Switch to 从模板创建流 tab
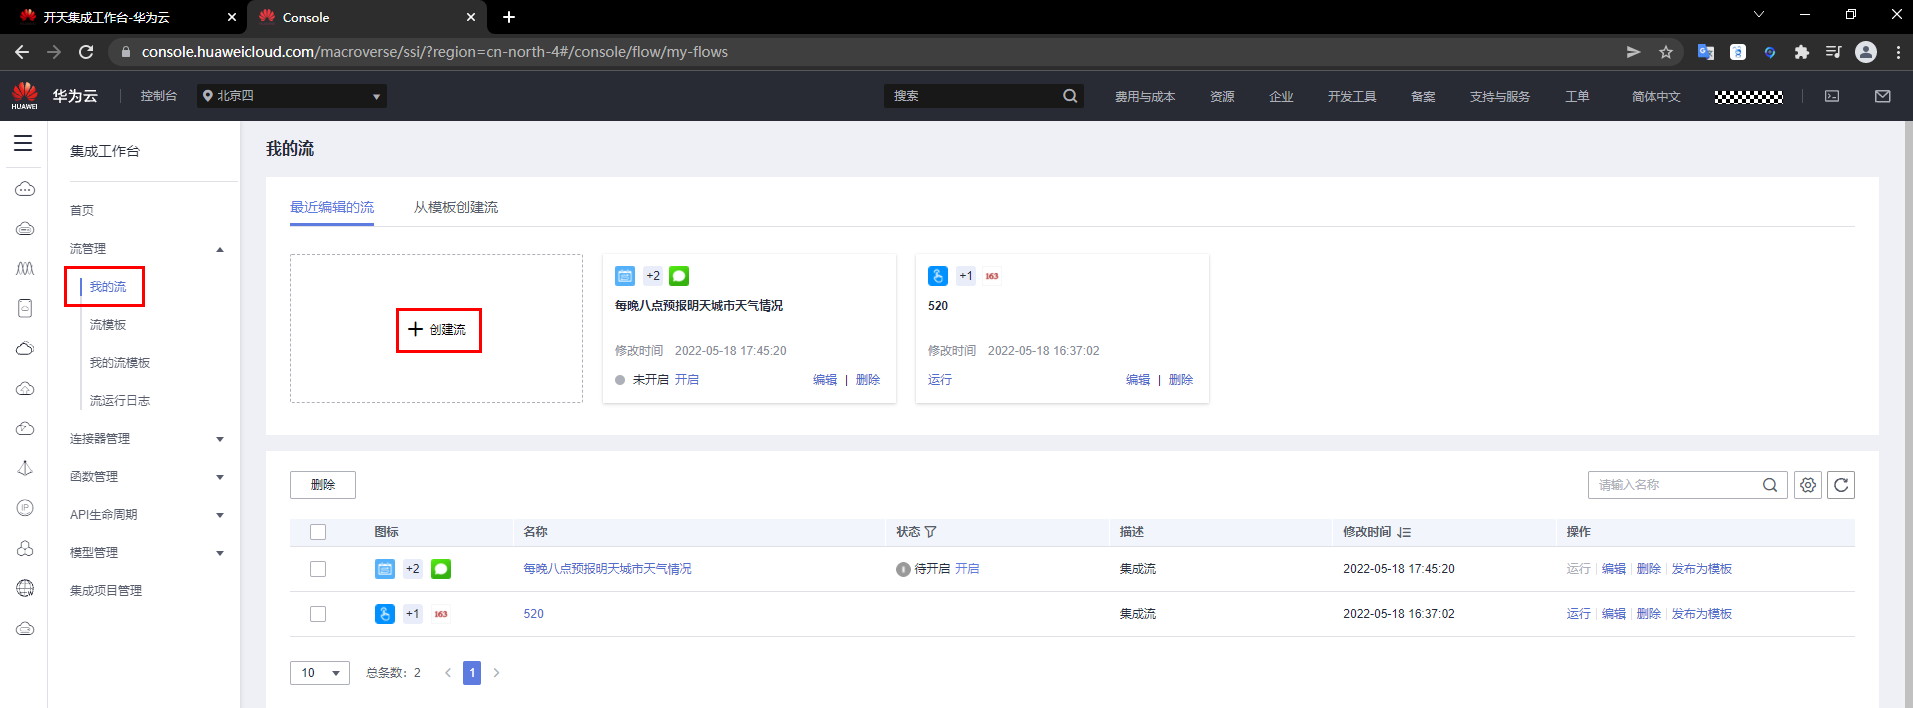 coord(456,207)
